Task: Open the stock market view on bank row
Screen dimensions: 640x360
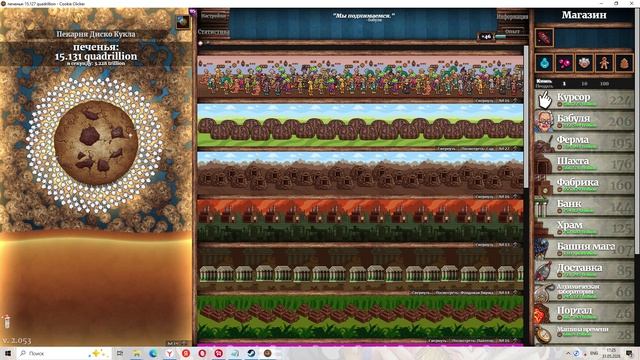Action: (x=464, y=293)
